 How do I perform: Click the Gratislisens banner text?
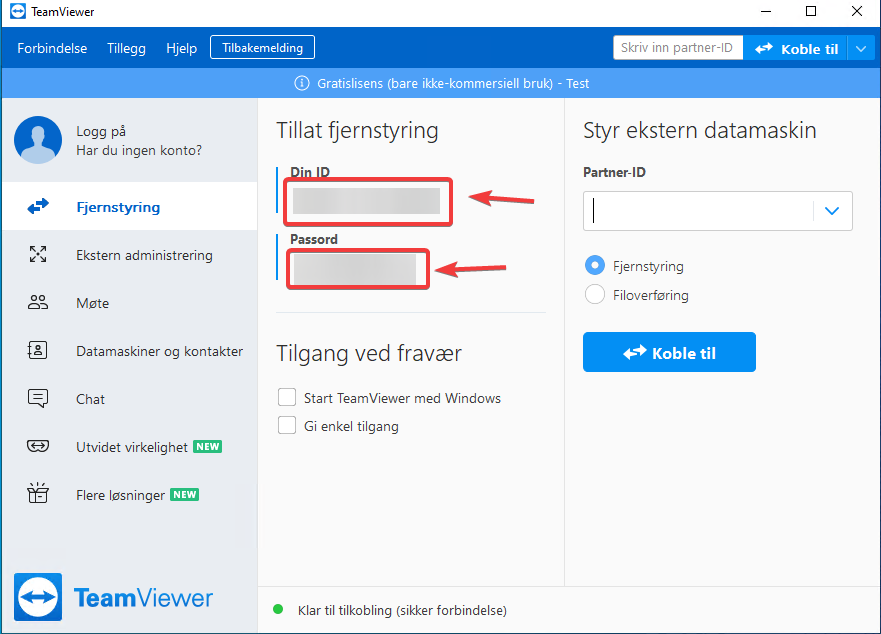[x=453, y=83]
